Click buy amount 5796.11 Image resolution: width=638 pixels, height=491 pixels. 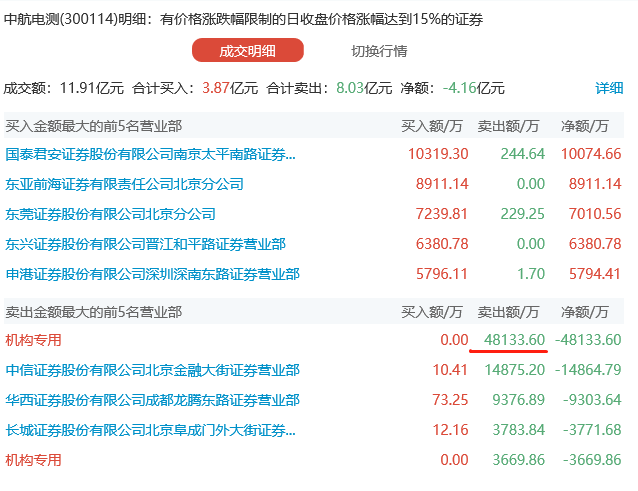click(442, 274)
